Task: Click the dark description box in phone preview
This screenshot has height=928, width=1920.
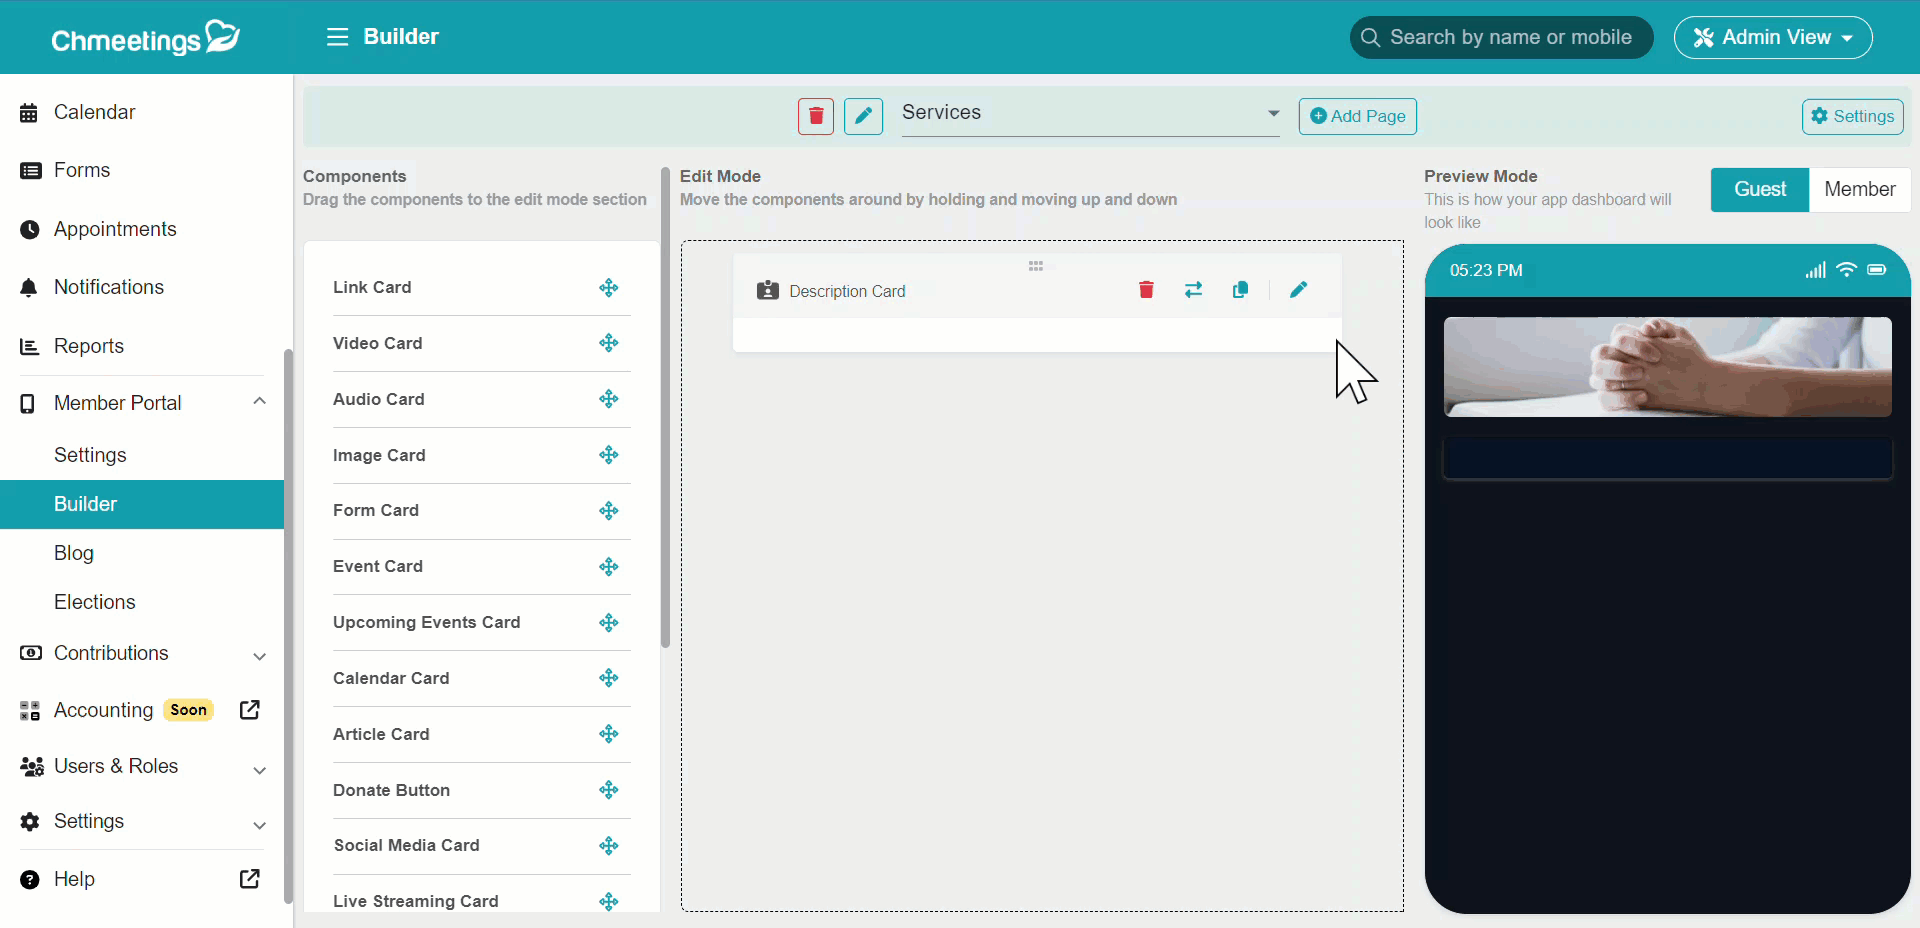Action: [1667, 458]
